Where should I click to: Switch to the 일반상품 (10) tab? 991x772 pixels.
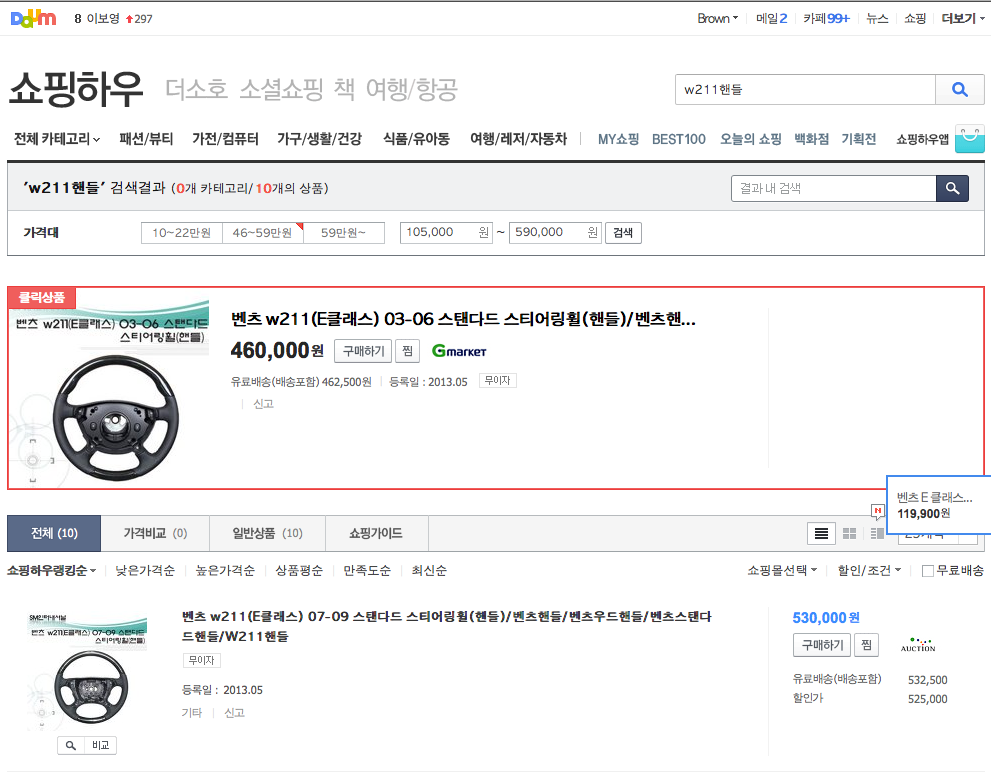(267, 534)
